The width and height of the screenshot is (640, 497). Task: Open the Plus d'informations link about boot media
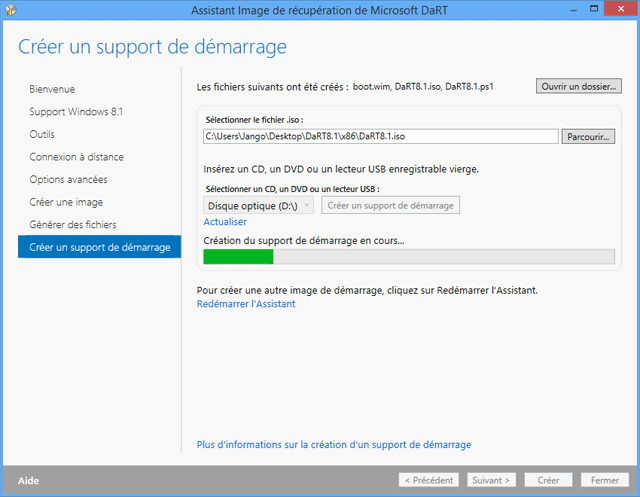point(333,444)
